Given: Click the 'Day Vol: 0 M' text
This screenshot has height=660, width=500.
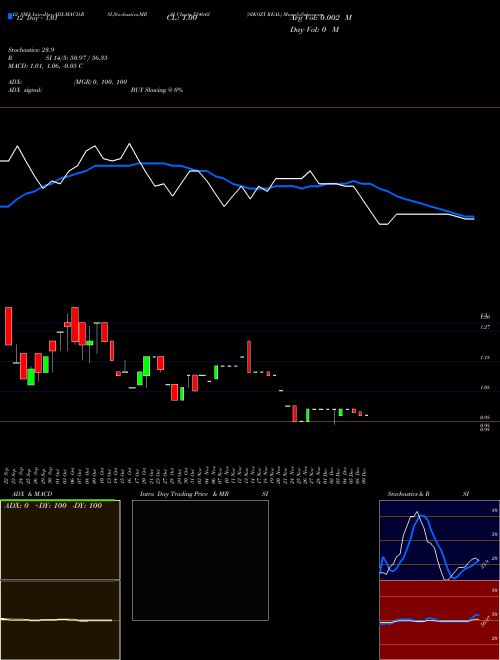Looking at the screenshot, I should pos(314,30).
